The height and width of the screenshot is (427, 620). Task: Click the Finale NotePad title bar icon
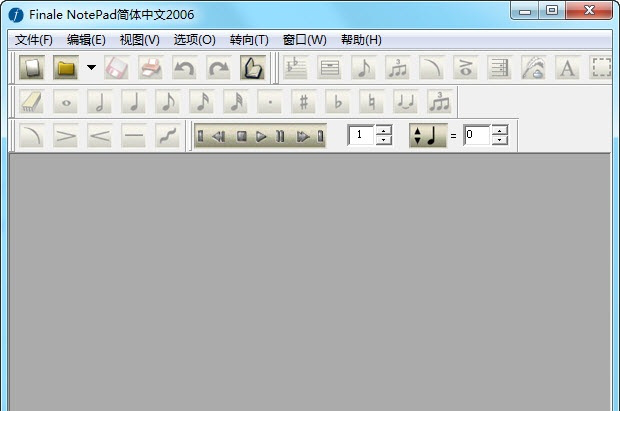click(x=16, y=15)
